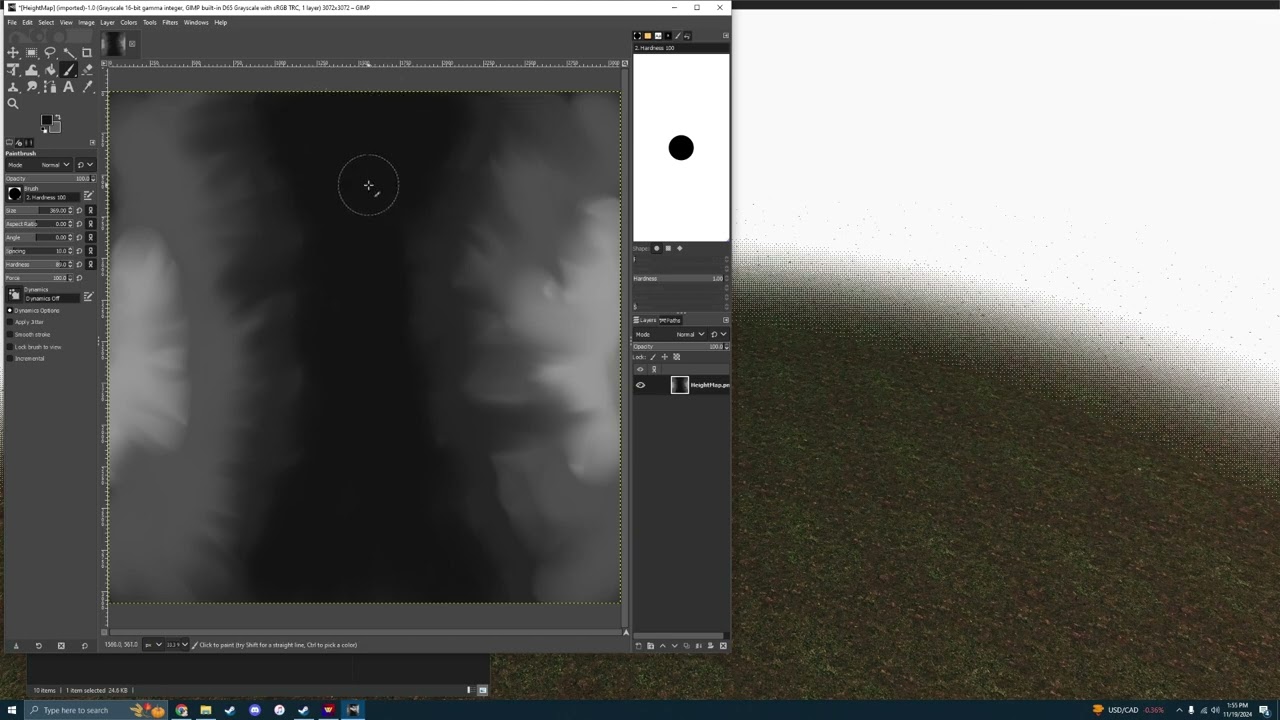This screenshot has height=720, width=1280.
Task: Open the status bar zoom percentage dropdown
Action: point(176,645)
